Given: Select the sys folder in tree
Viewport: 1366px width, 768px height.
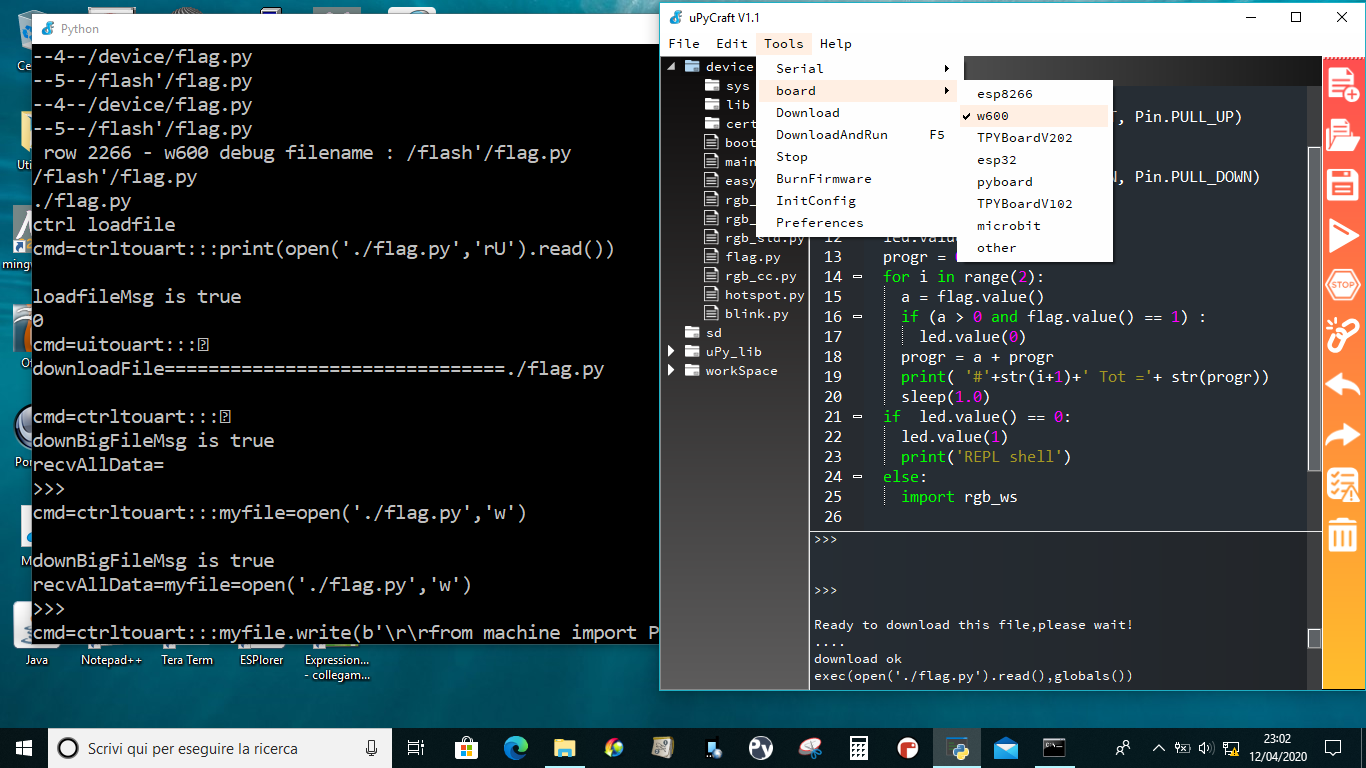Looking at the screenshot, I should (x=738, y=86).
